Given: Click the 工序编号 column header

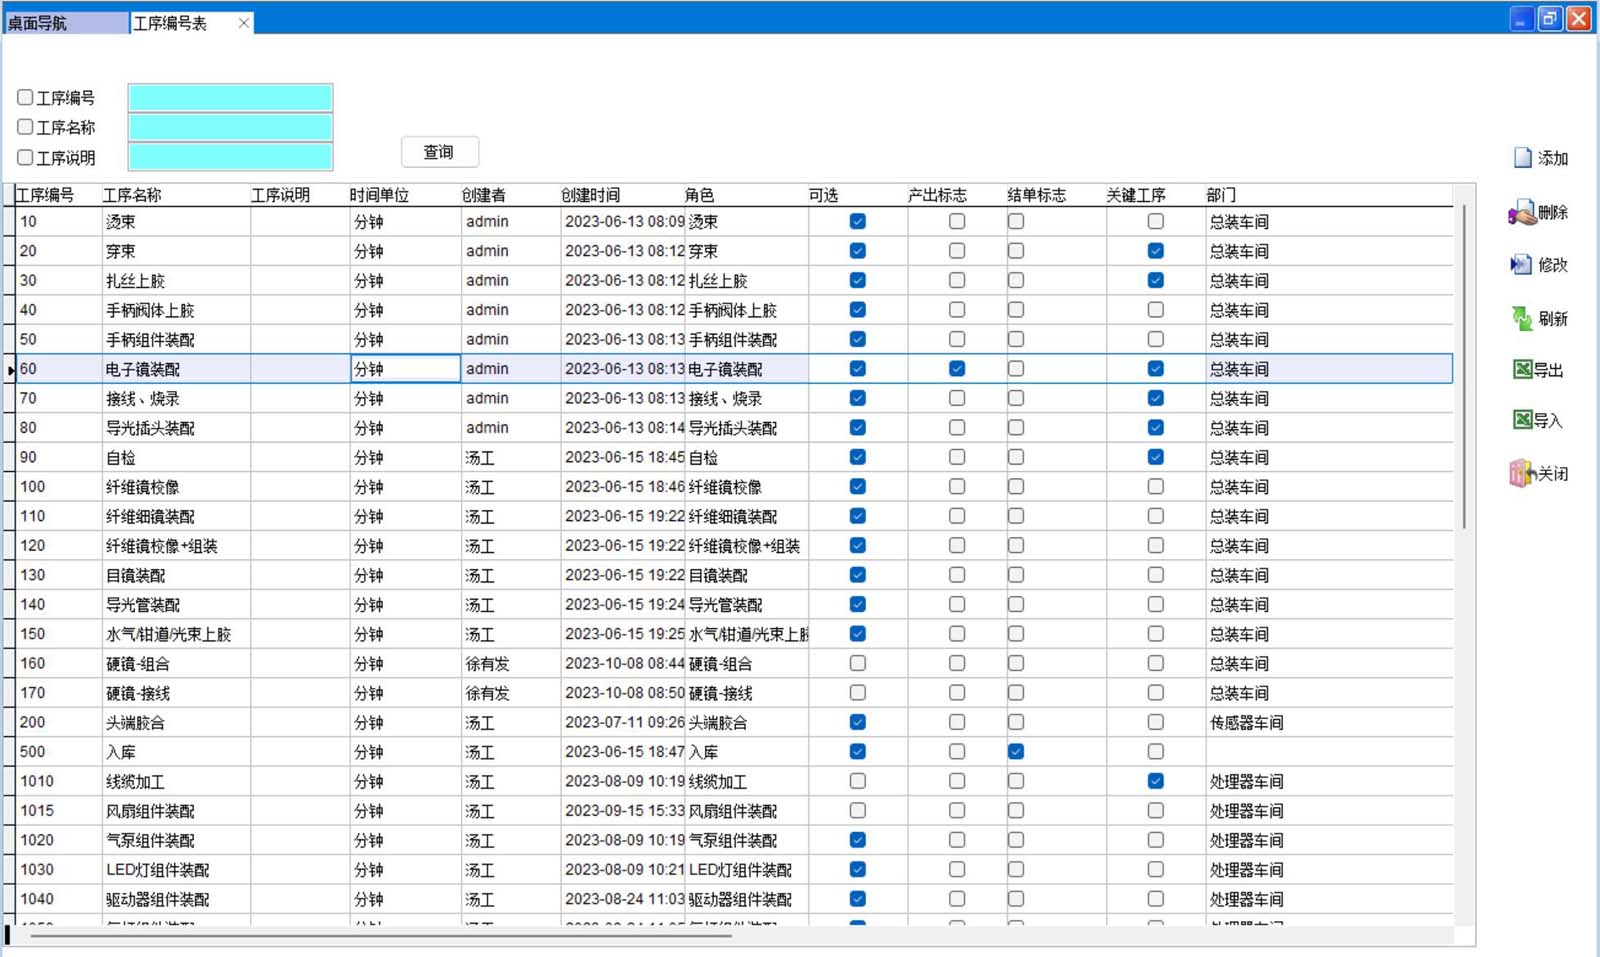Looking at the screenshot, I should point(46,195).
